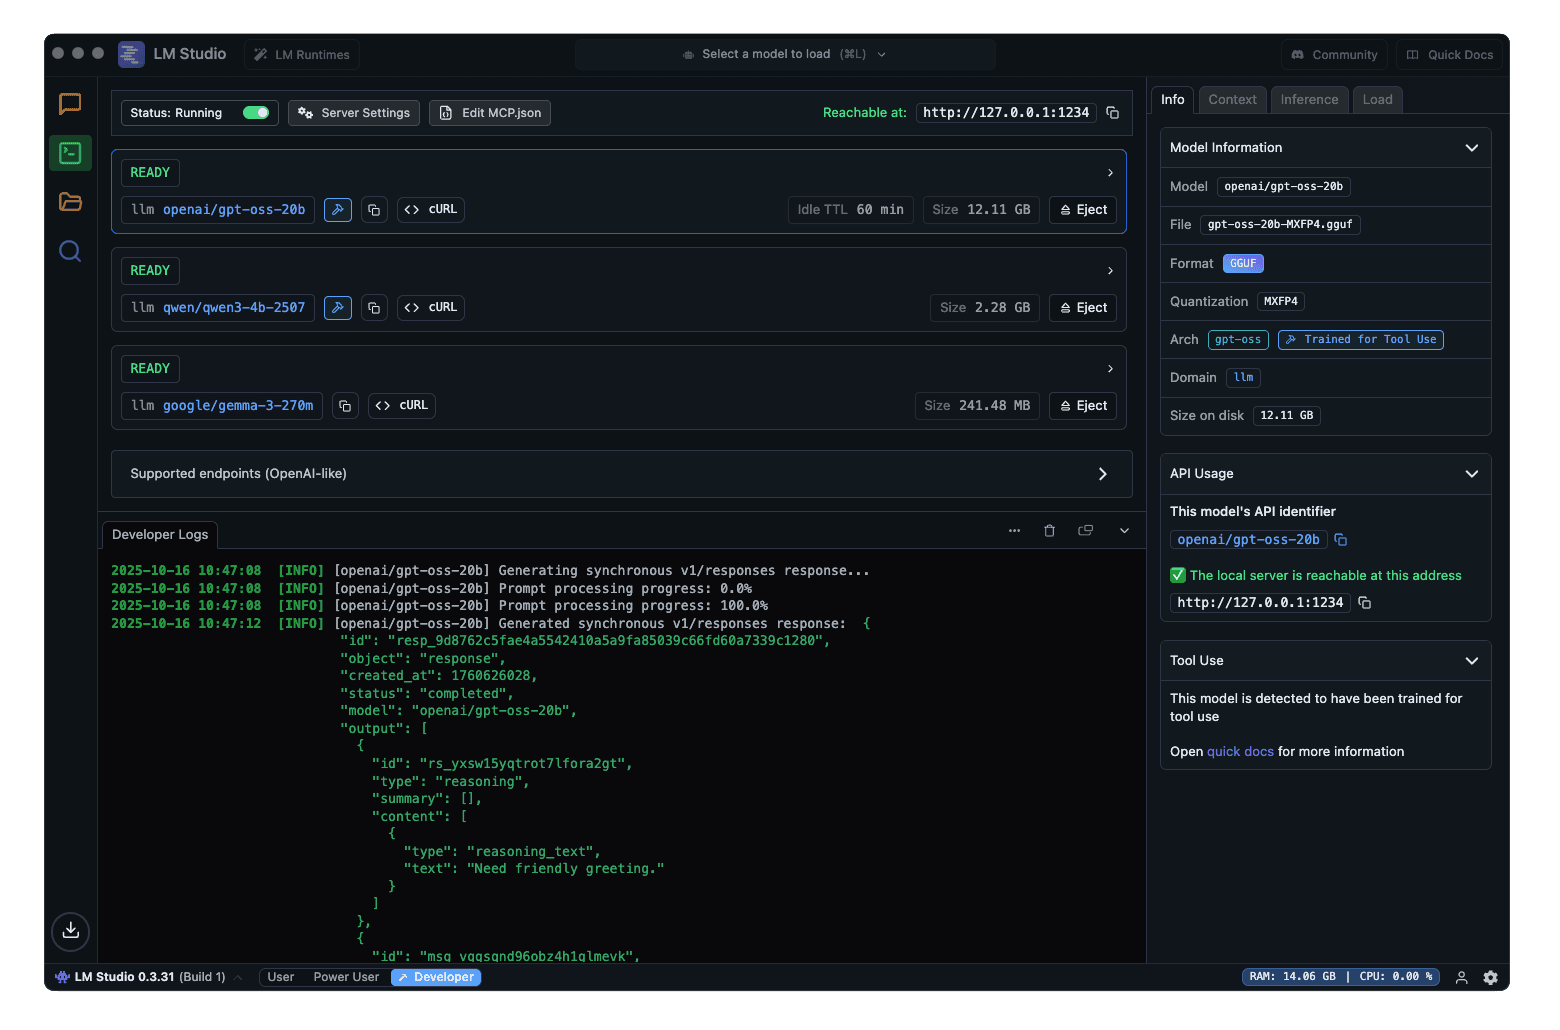This screenshot has height=1030, width=1560.
Task: Show cURL for qwen/qwen3-4b-2507
Action: 431,308
